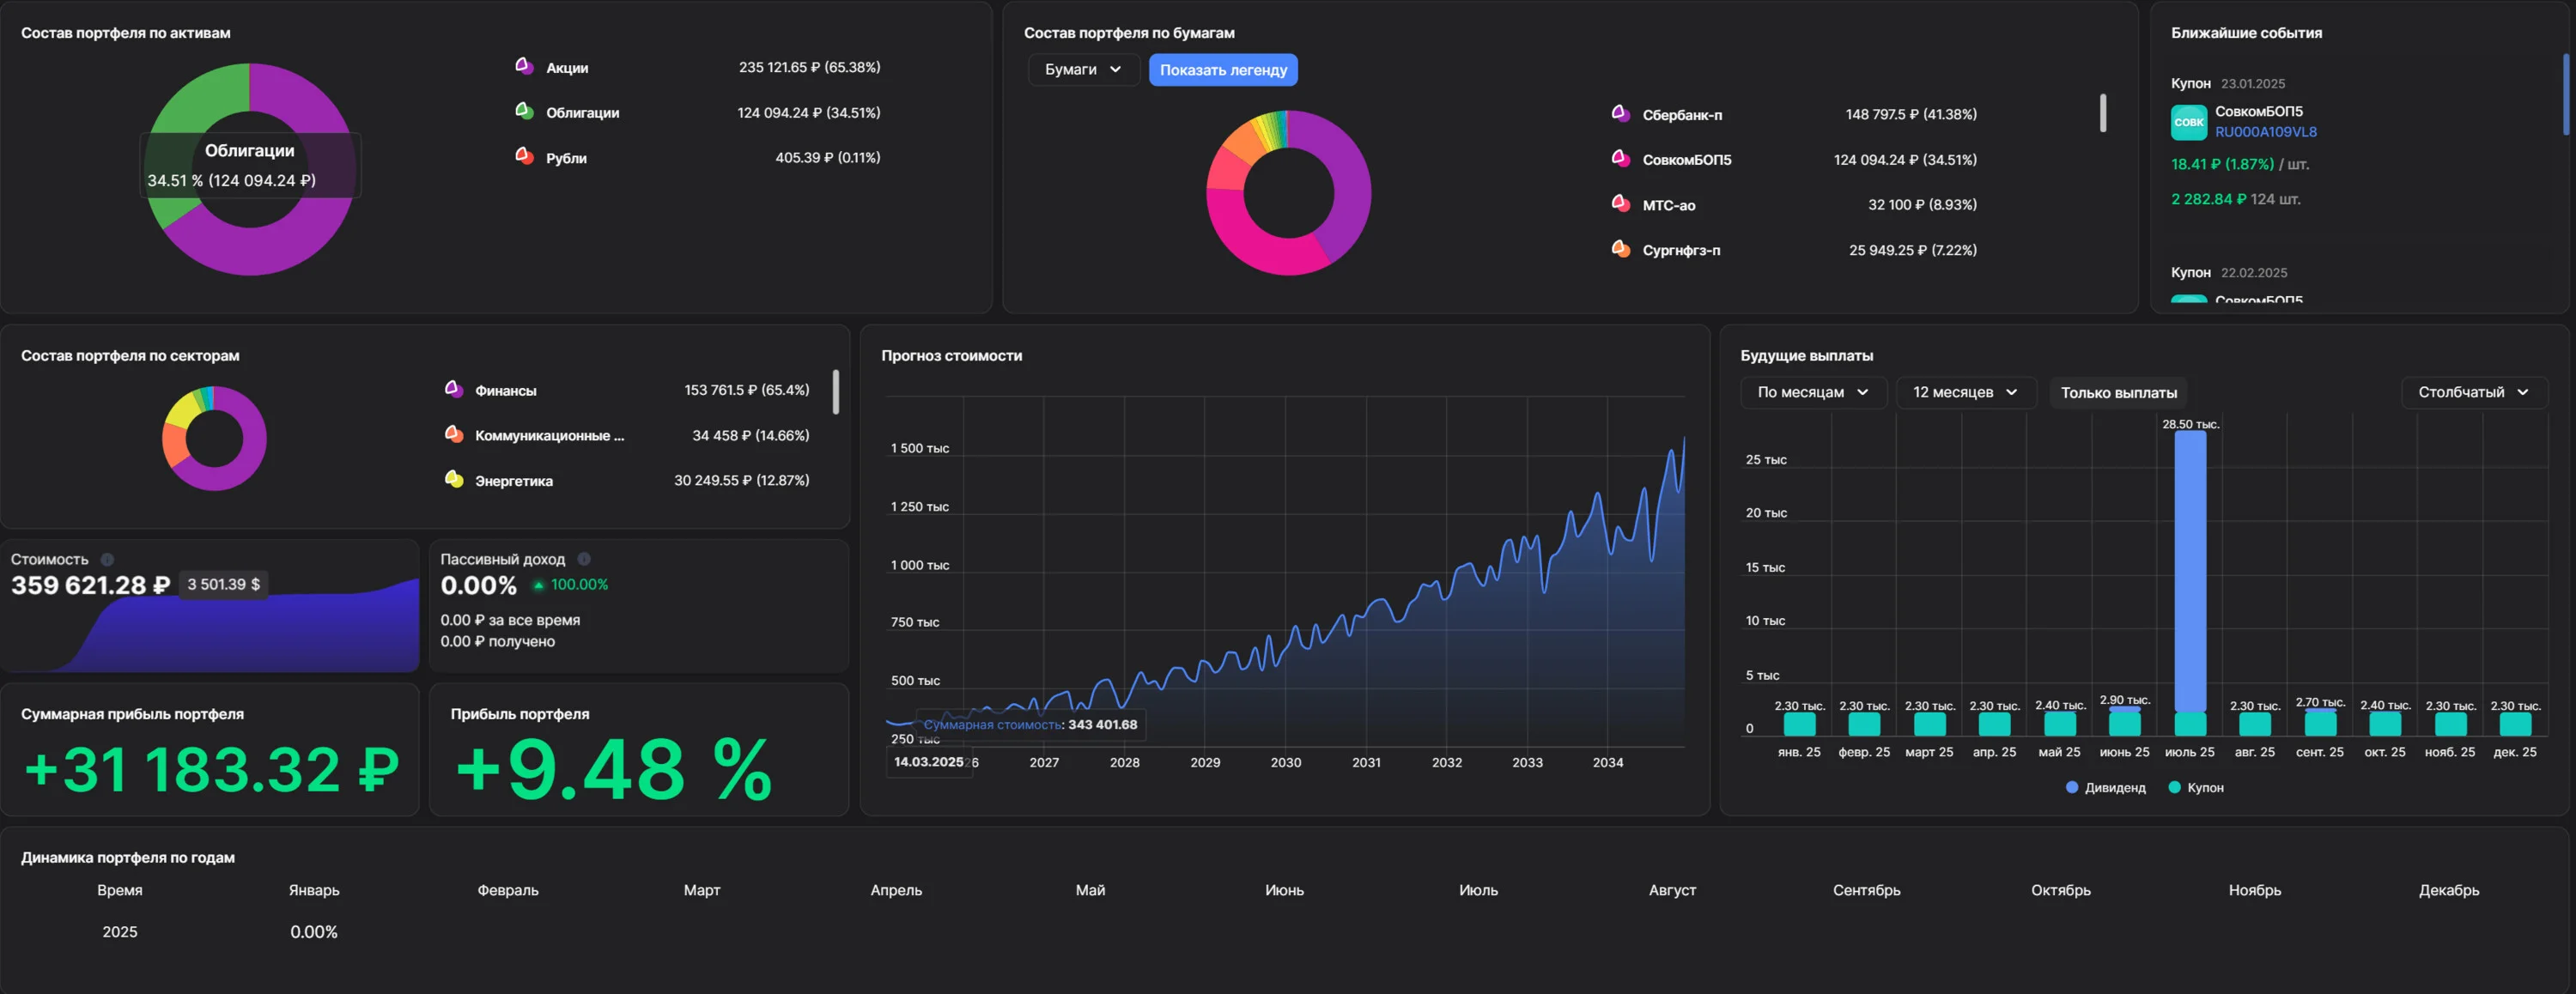The image size is (2576, 994).
Task: Click info icon next to Стоимость
Action: [107, 559]
